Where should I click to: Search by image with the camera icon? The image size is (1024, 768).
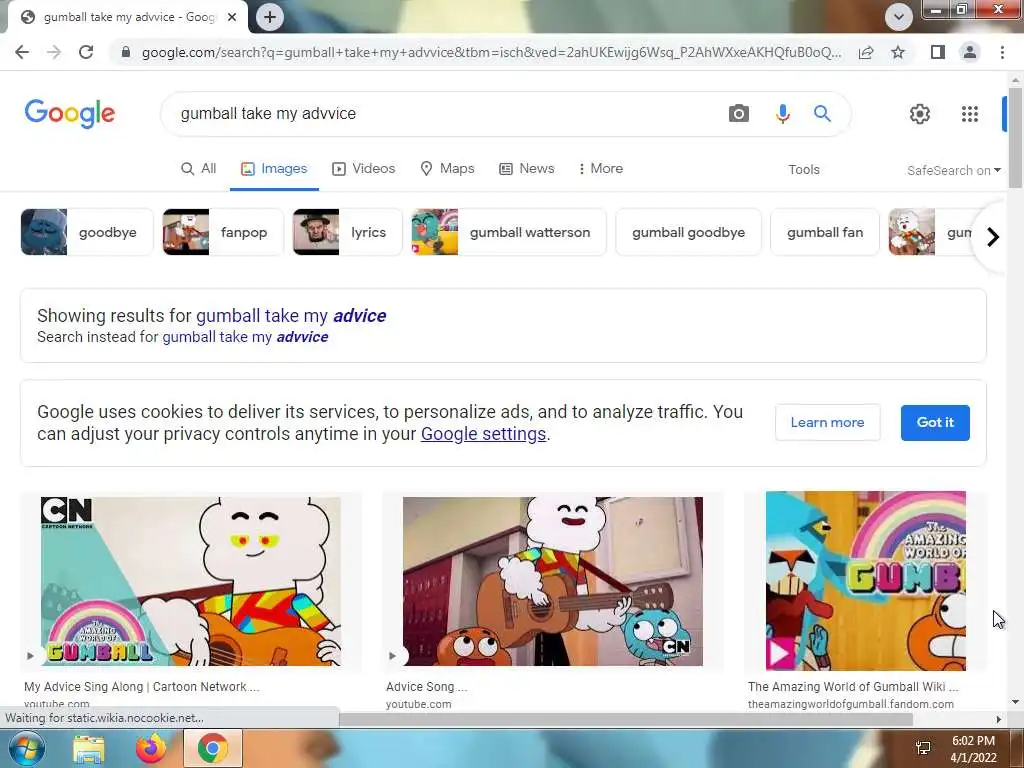739,114
